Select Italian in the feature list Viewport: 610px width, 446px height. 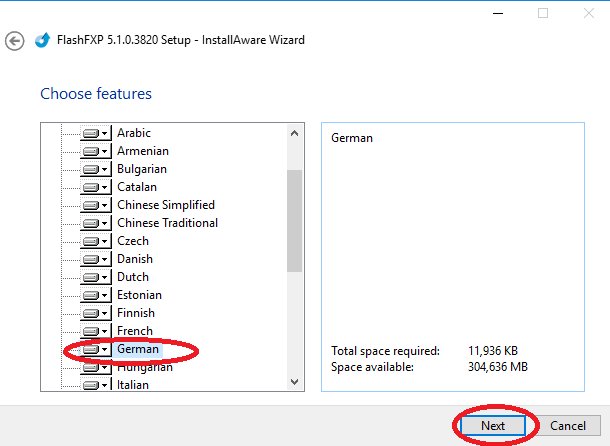pyautogui.click(x=133, y=385)
